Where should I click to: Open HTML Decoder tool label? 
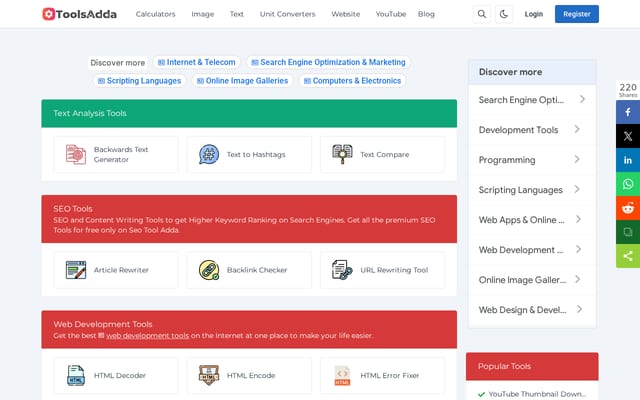[x=120, y=375]
